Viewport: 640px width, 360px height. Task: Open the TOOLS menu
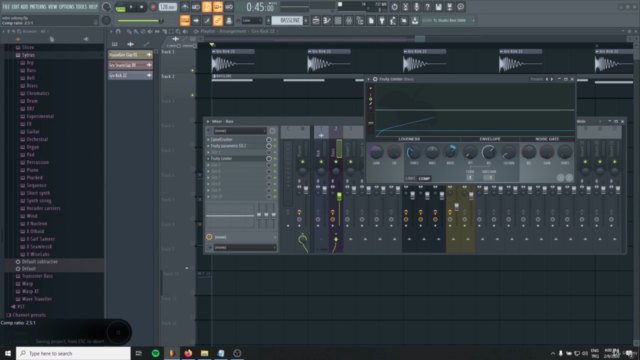[81, 7]
